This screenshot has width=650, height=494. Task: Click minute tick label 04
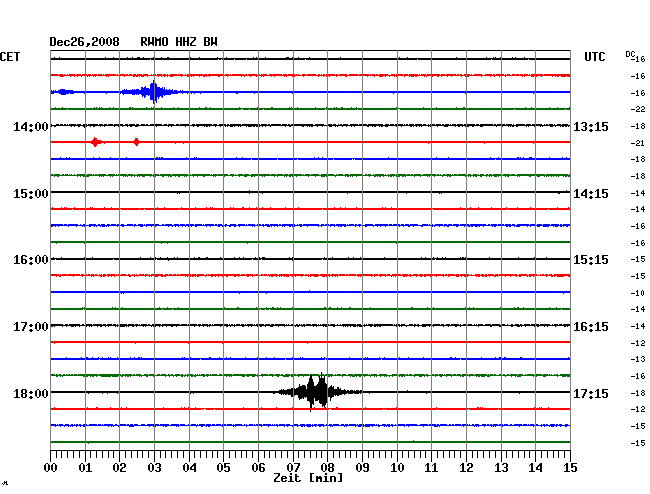189,468
